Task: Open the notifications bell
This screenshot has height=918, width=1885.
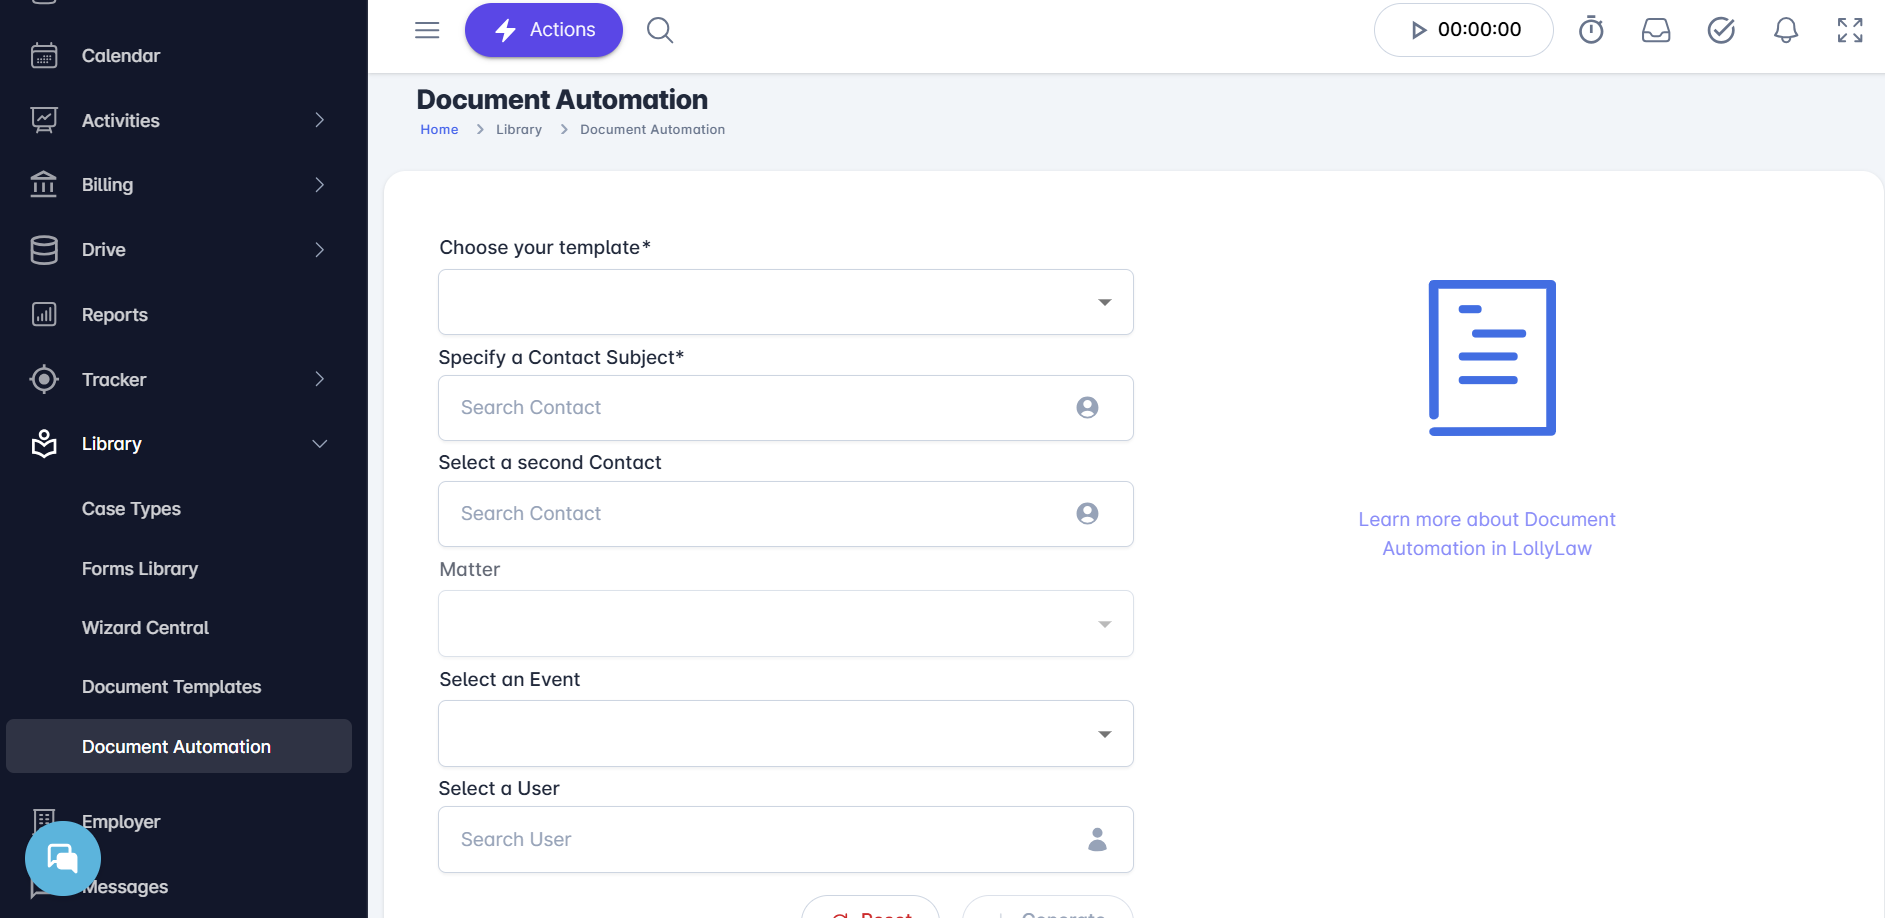Action: 1786,30
